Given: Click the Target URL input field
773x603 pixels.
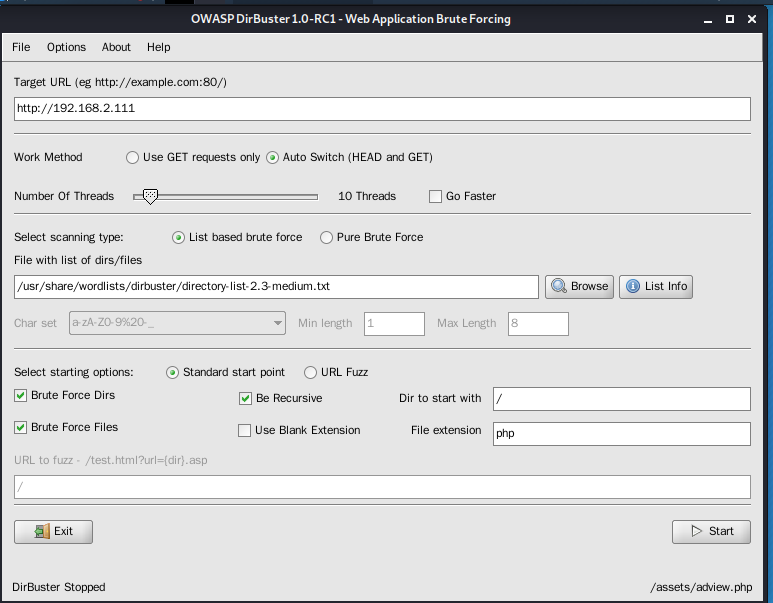Looking at the screenshot, I should pos(382,109).
